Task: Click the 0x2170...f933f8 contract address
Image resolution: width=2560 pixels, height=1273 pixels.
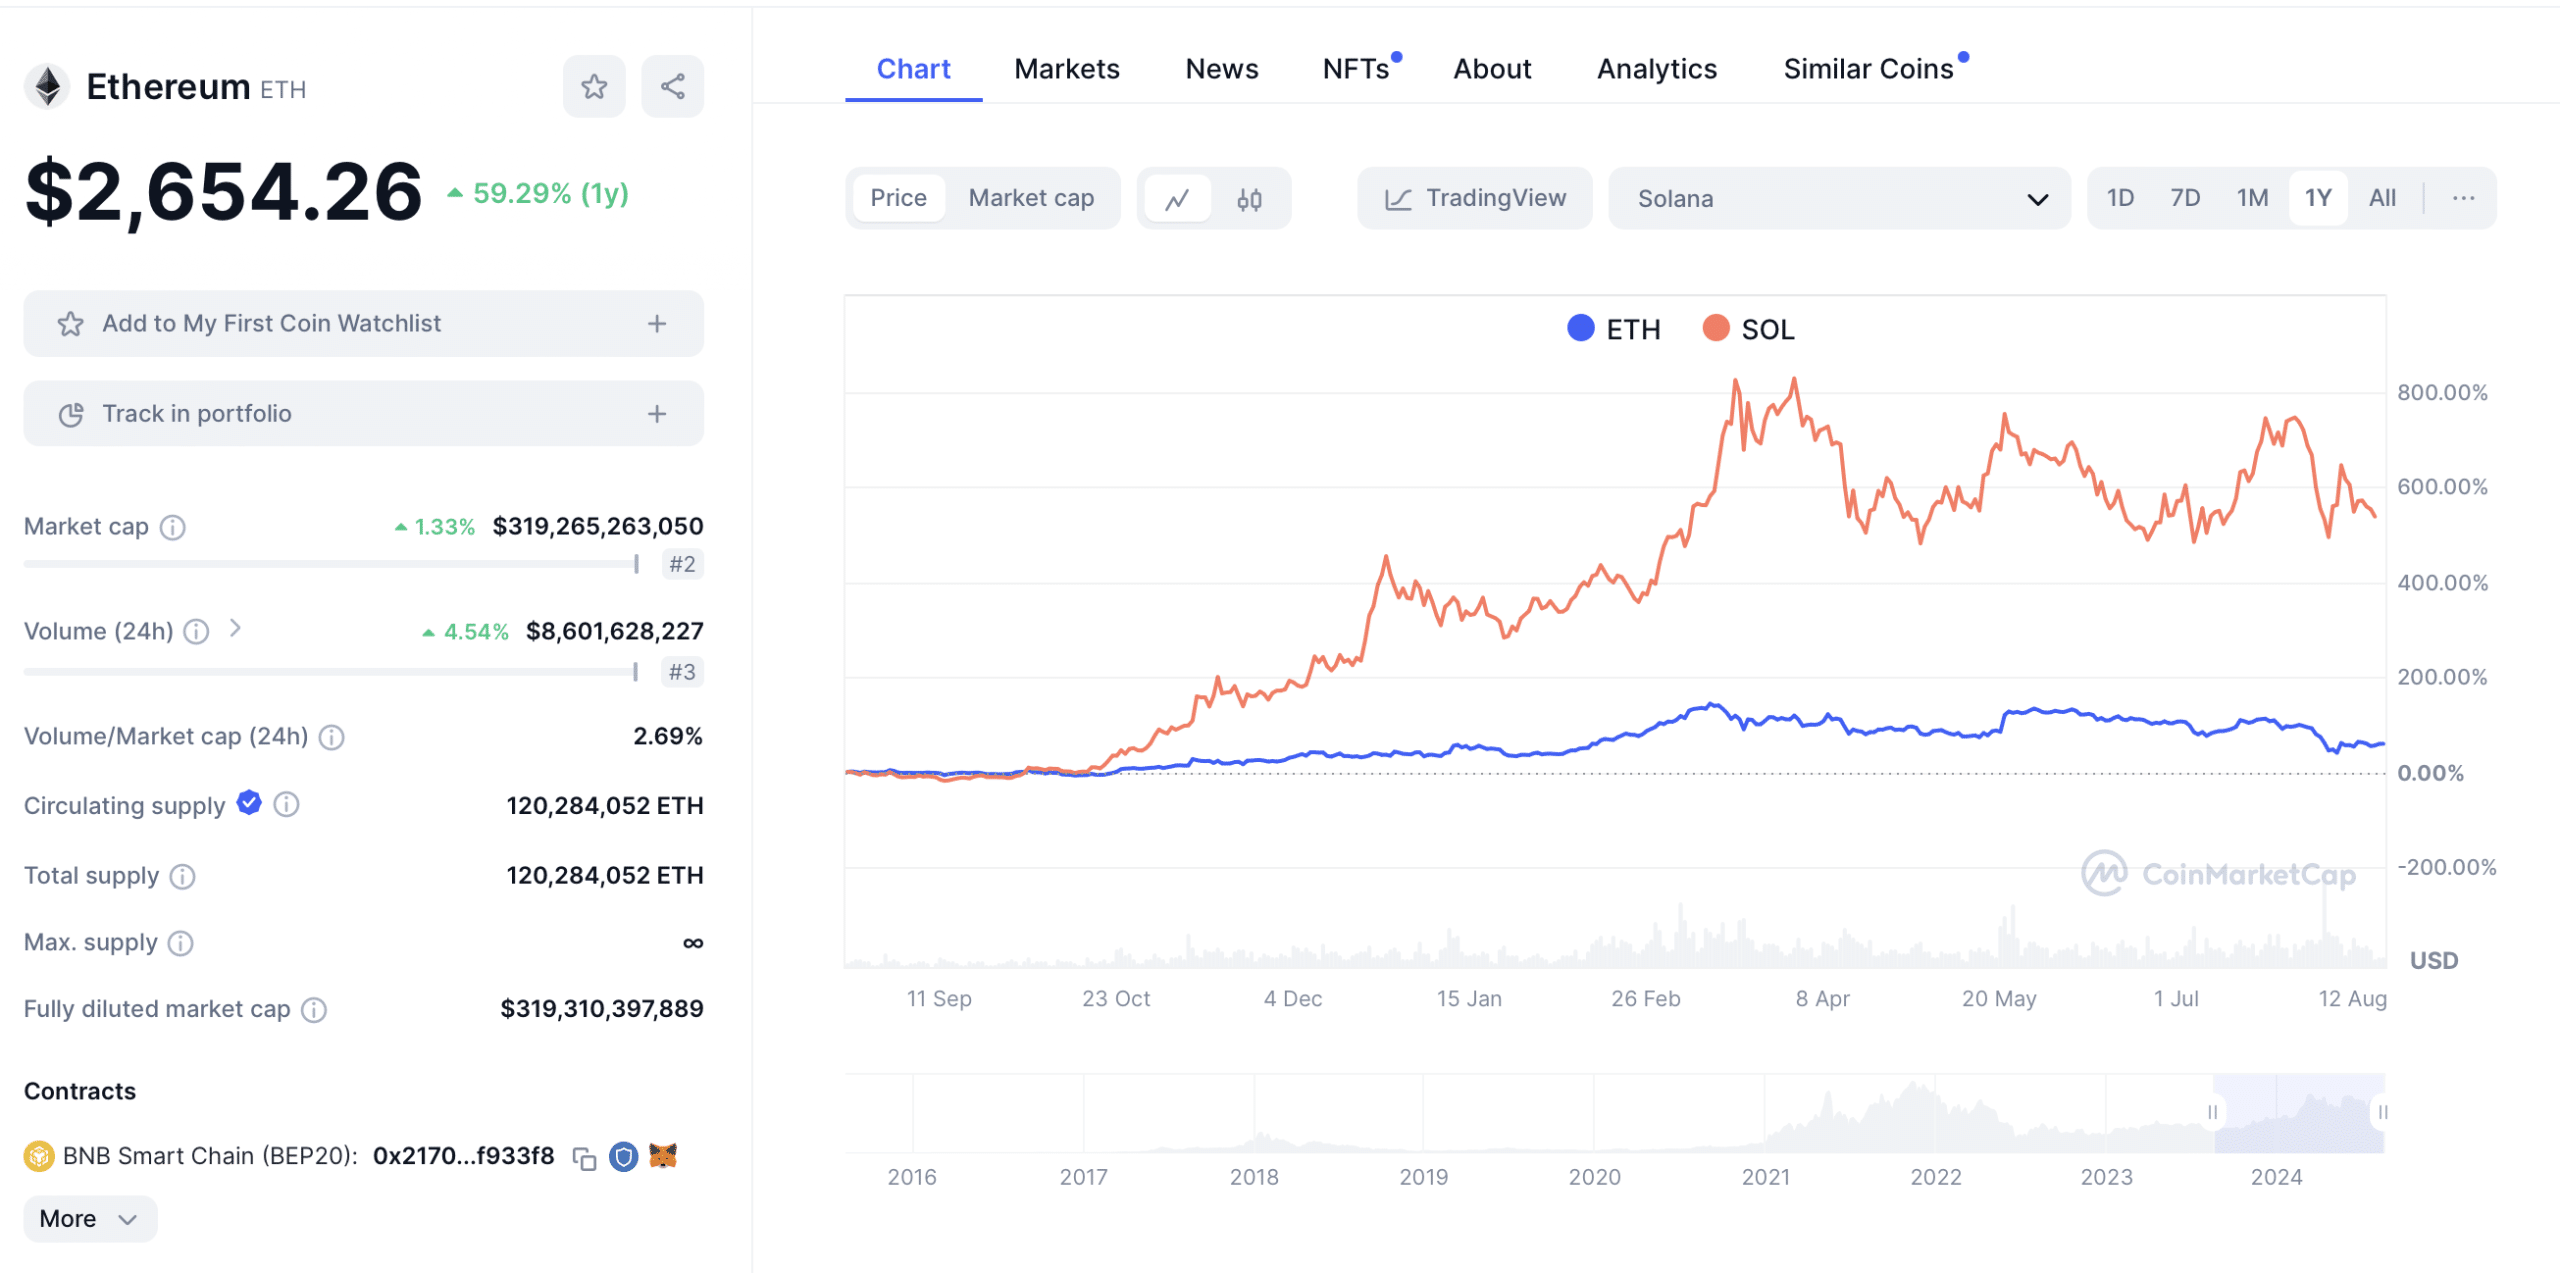Action: point(463,1157)
